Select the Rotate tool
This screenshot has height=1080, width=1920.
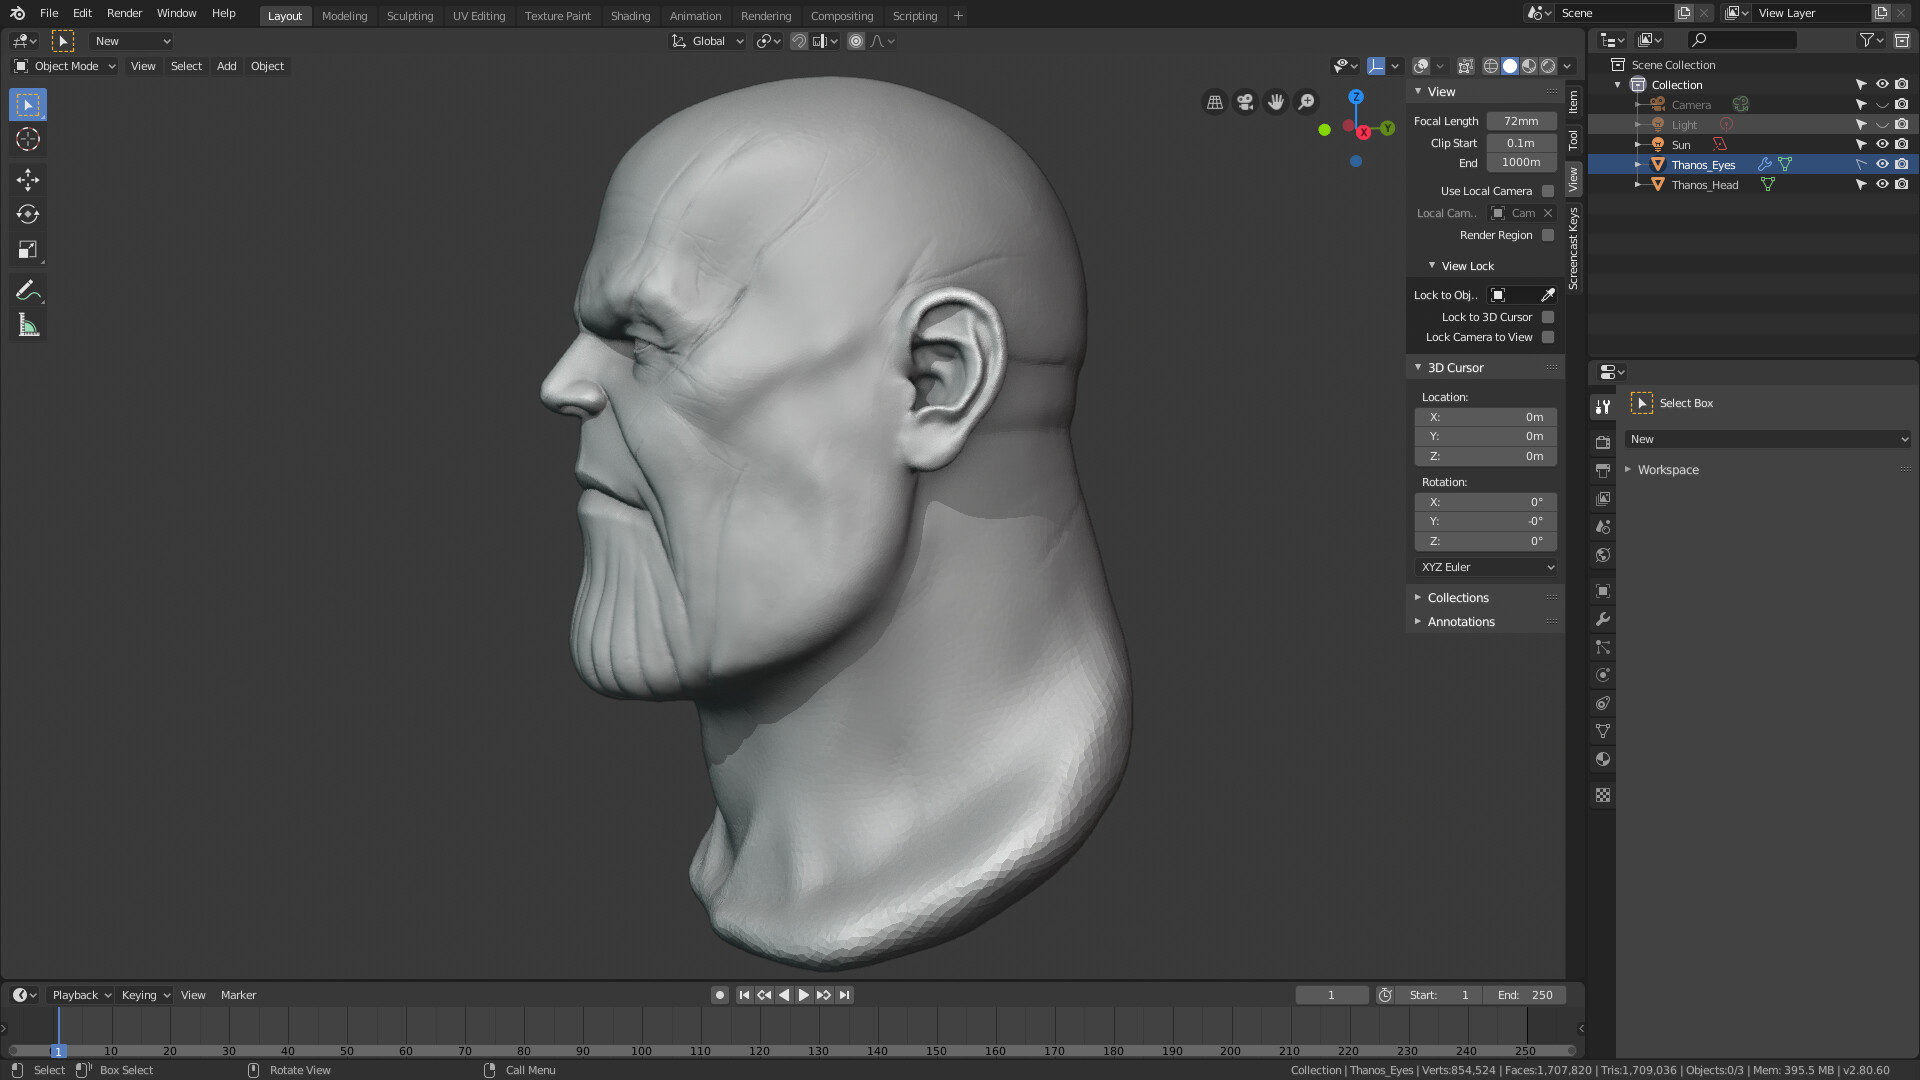(28, 215)
